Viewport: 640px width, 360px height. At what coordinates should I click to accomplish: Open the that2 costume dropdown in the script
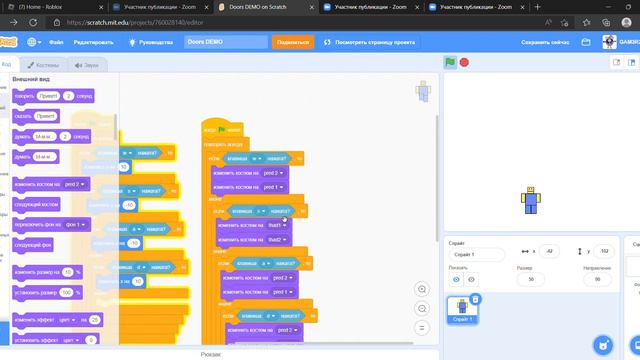click(x=278, y=240)
